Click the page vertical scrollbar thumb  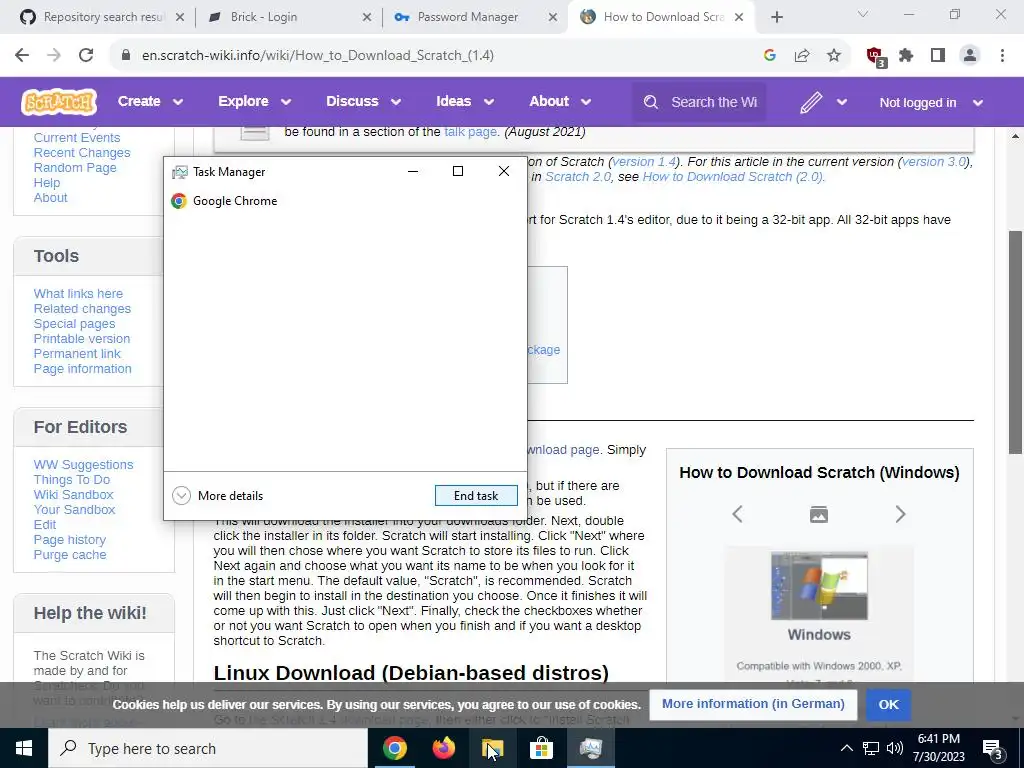click(x=1016, y=342)
